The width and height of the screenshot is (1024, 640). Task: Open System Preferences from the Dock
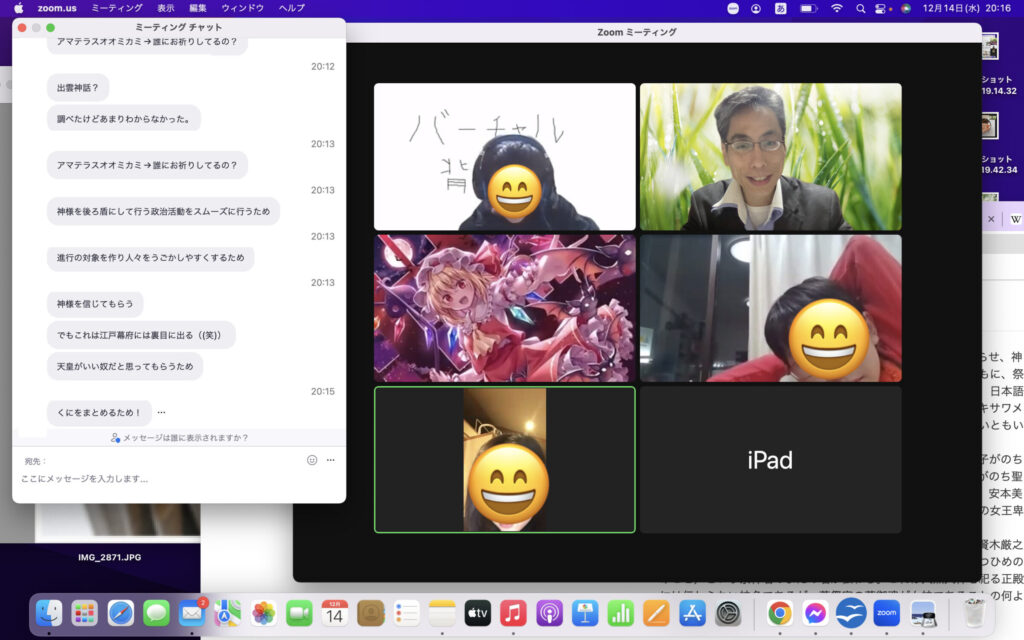(729, 612)
